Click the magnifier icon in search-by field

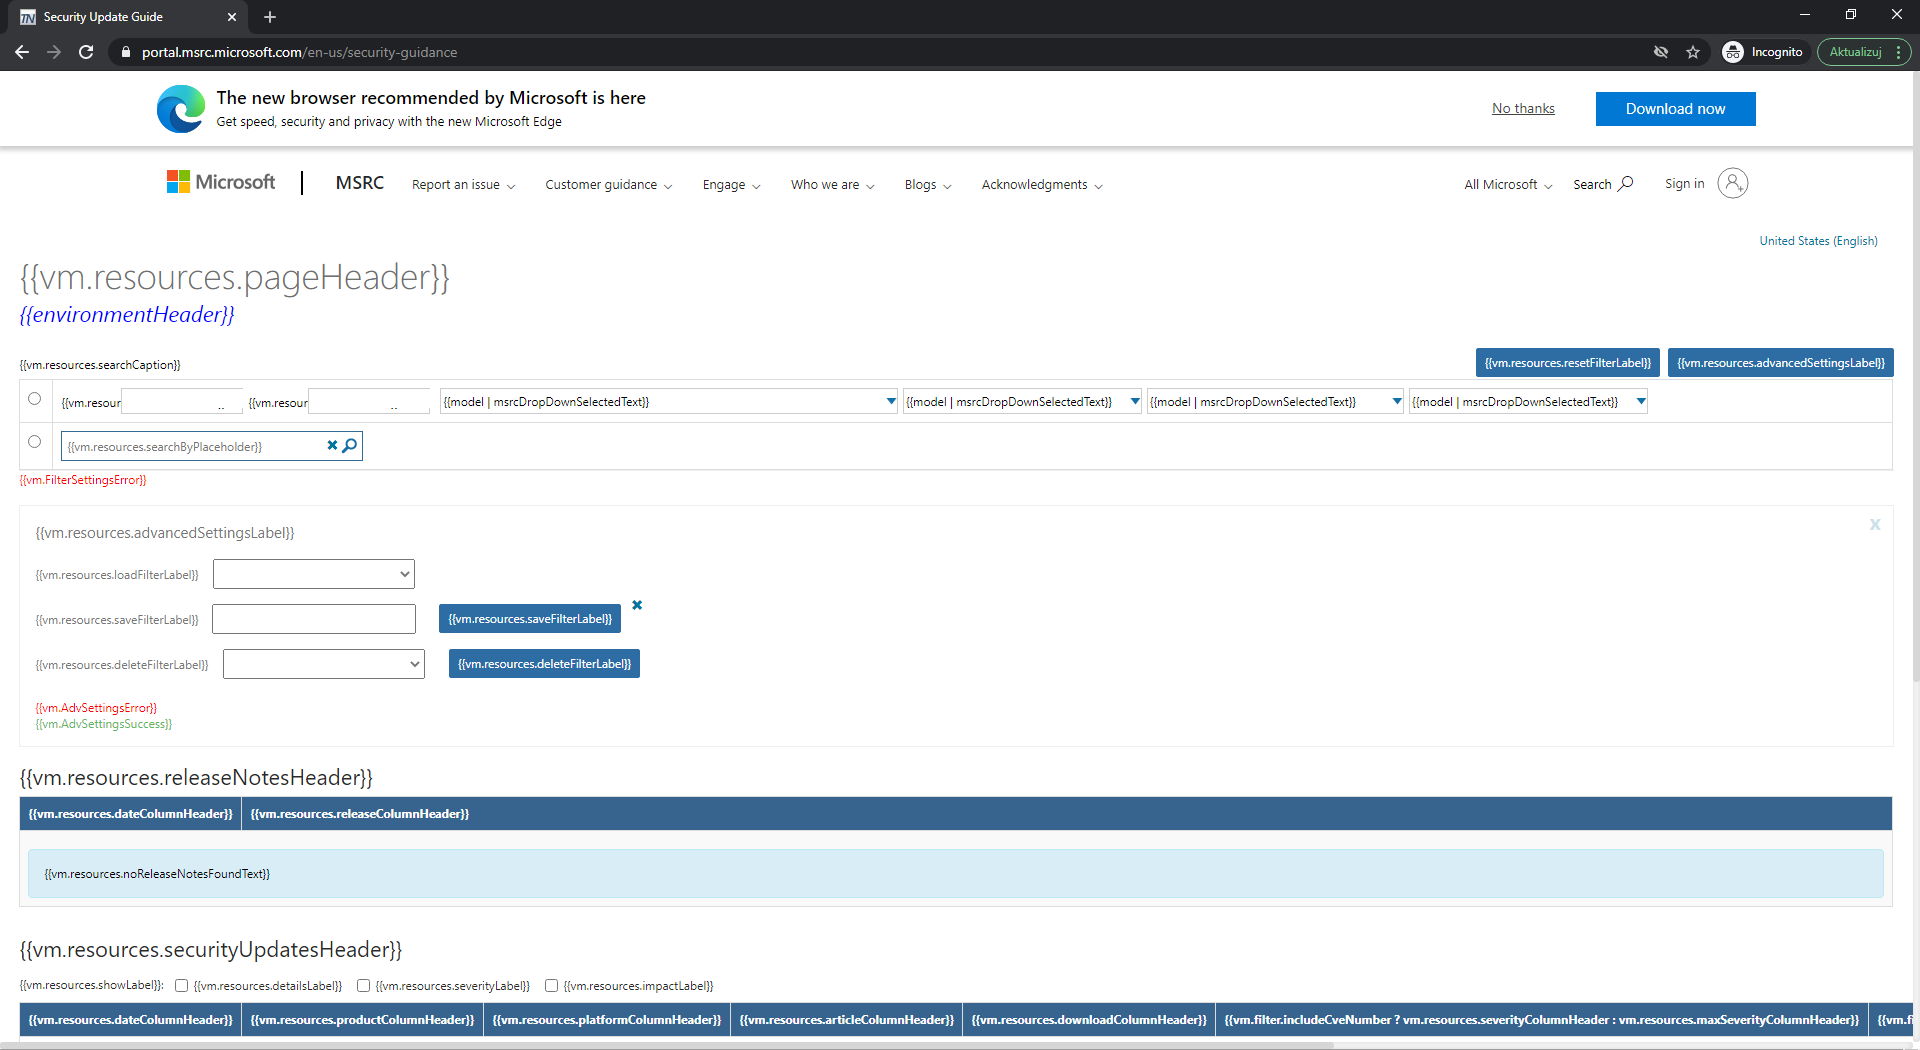point(350,446)
